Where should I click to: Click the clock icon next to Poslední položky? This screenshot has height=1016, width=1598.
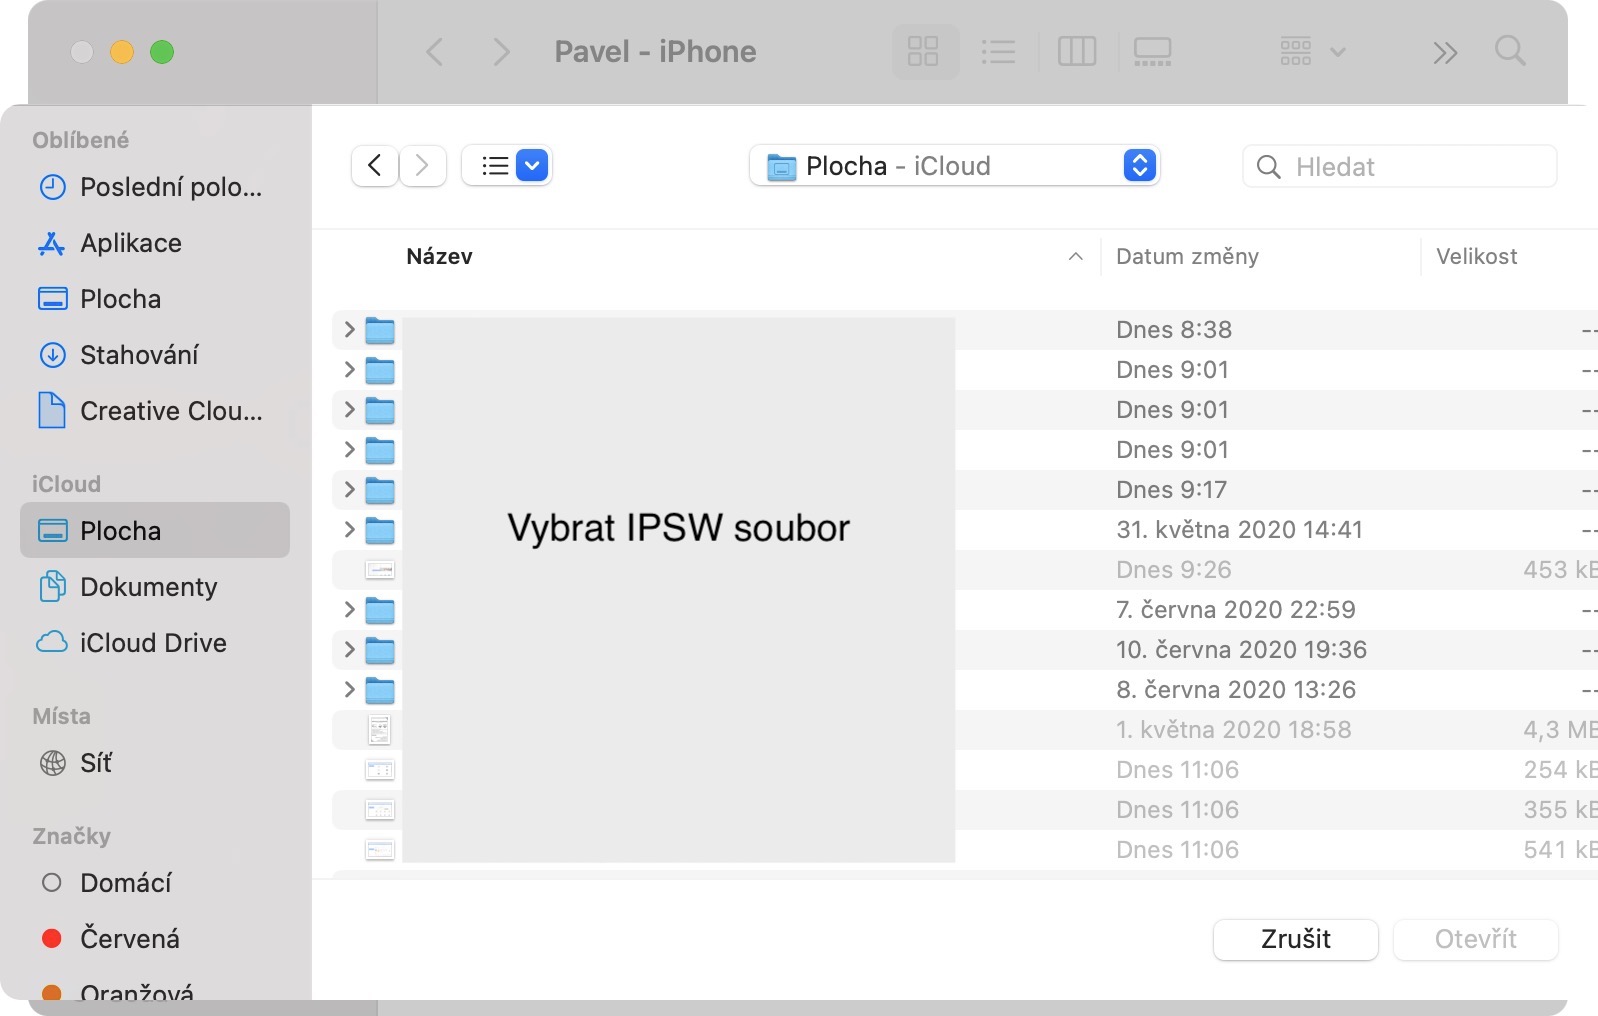52,187
